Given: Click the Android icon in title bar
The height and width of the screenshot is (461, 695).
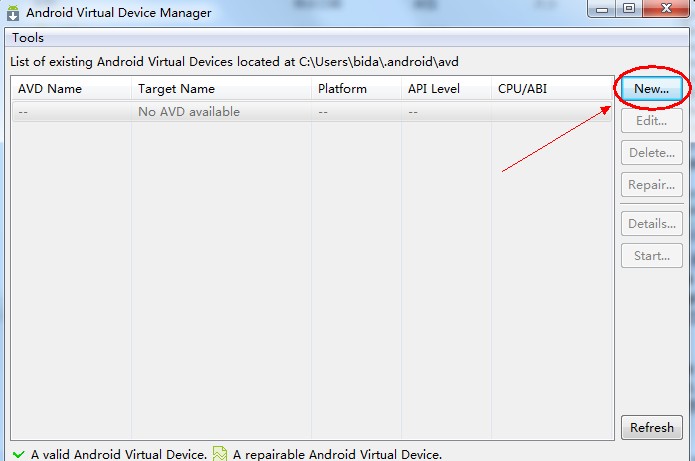Looking at the screenshot, I should click(13, 13).
